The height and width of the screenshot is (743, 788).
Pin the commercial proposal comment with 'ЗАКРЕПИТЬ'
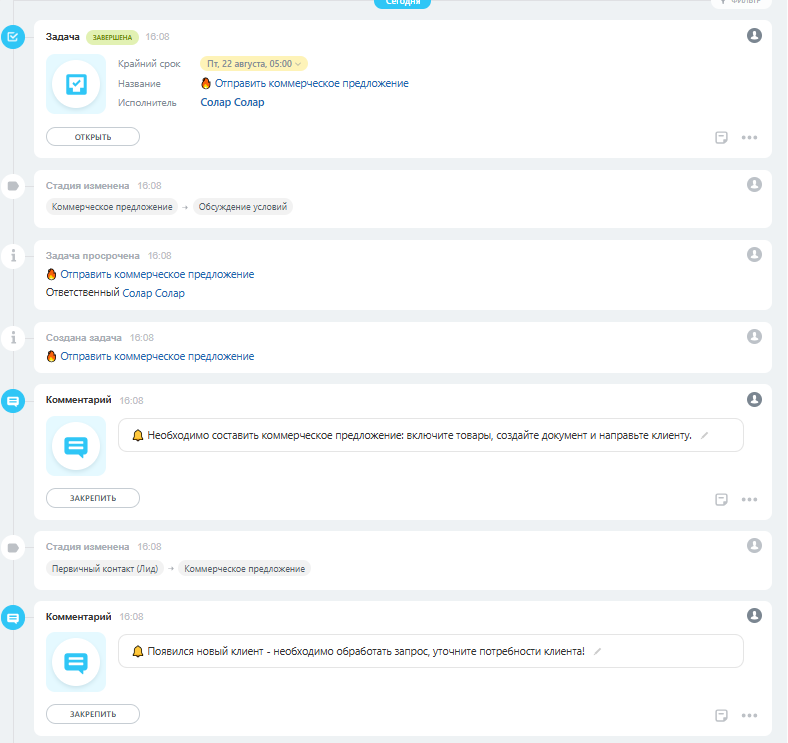pyautogui.click(x=93, y=497)
